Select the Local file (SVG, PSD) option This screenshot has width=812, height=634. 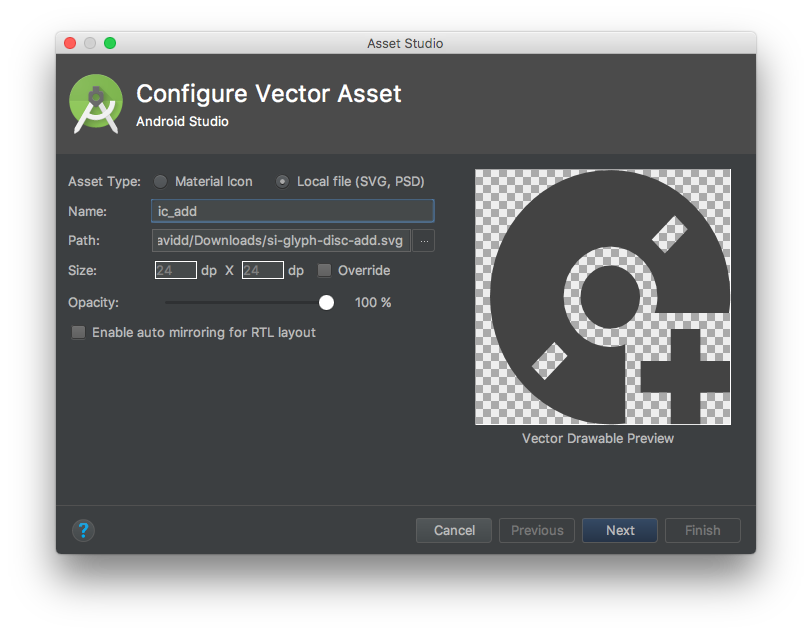pyautogui.click(x=285, y=181)
